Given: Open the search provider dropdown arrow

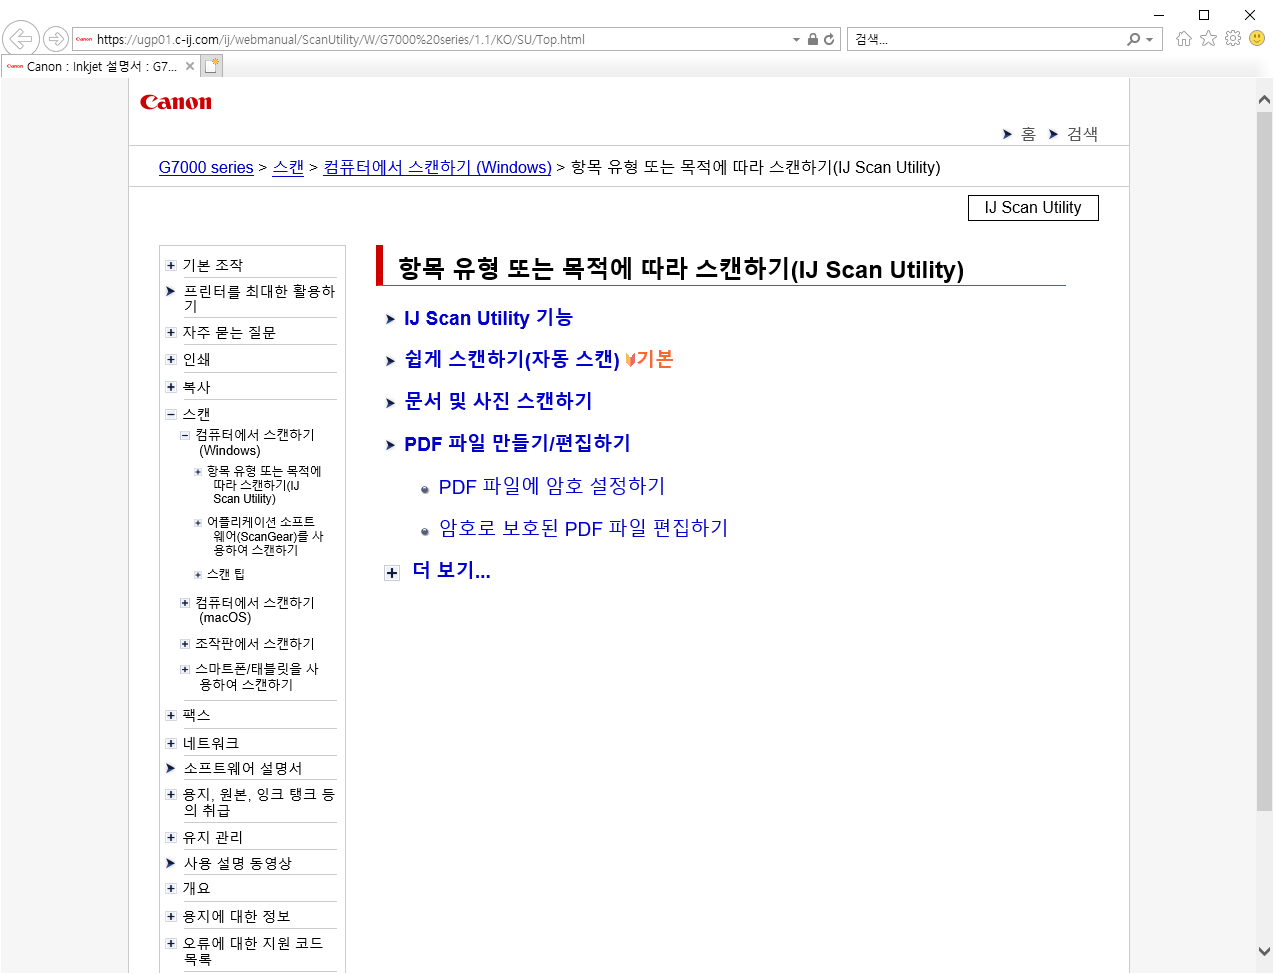Looking at the screenshot, I should pyautogui.click(x=1150, y=40).
